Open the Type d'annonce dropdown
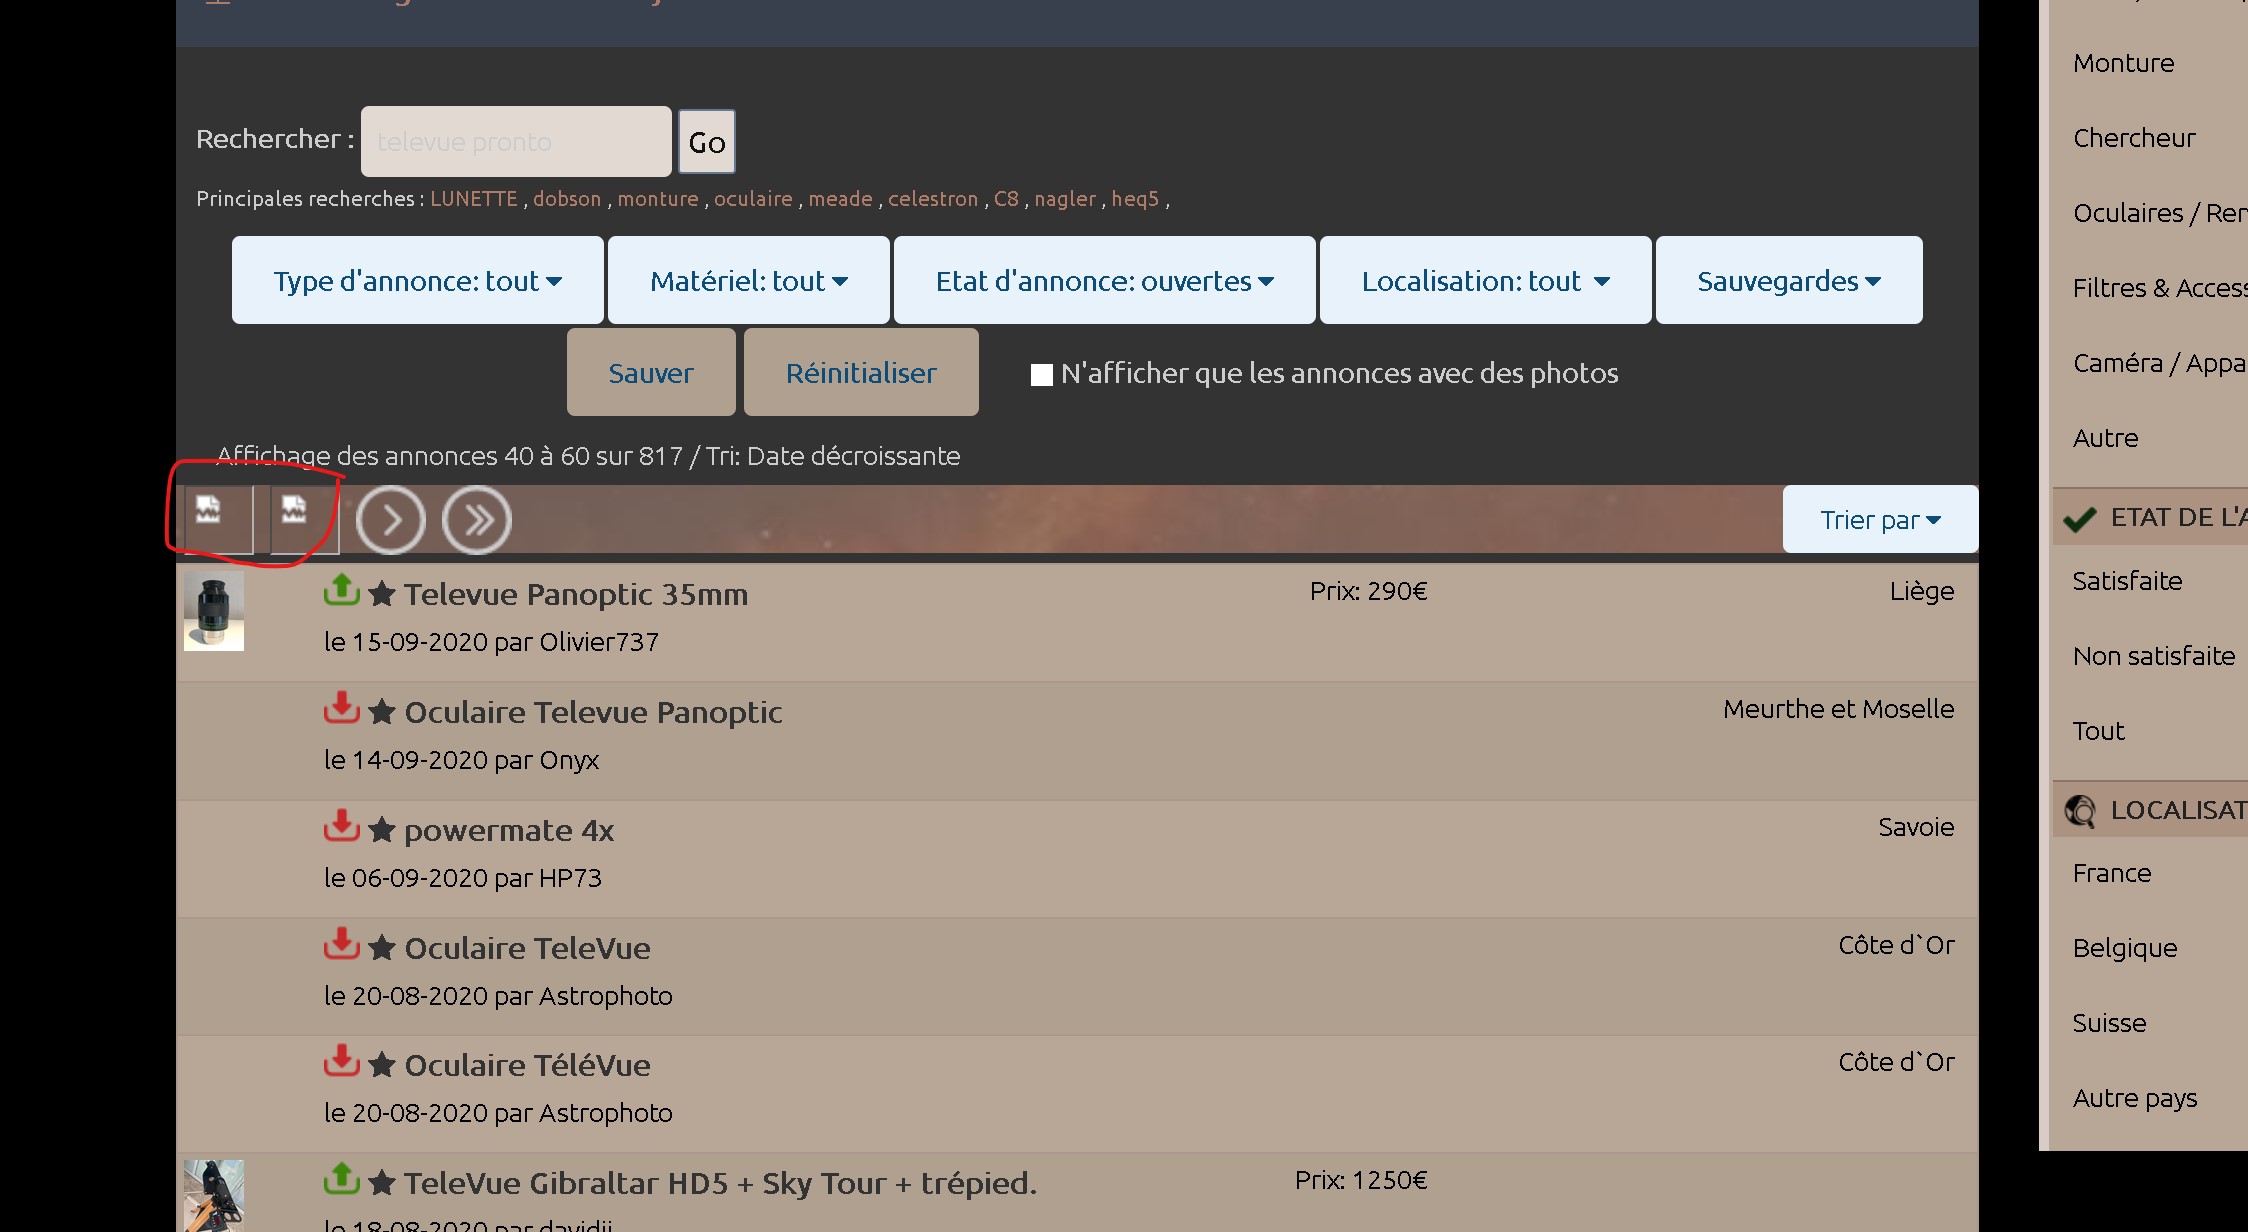The height and width of the screenshot is (1232, 2248). [x=417, y=281]
